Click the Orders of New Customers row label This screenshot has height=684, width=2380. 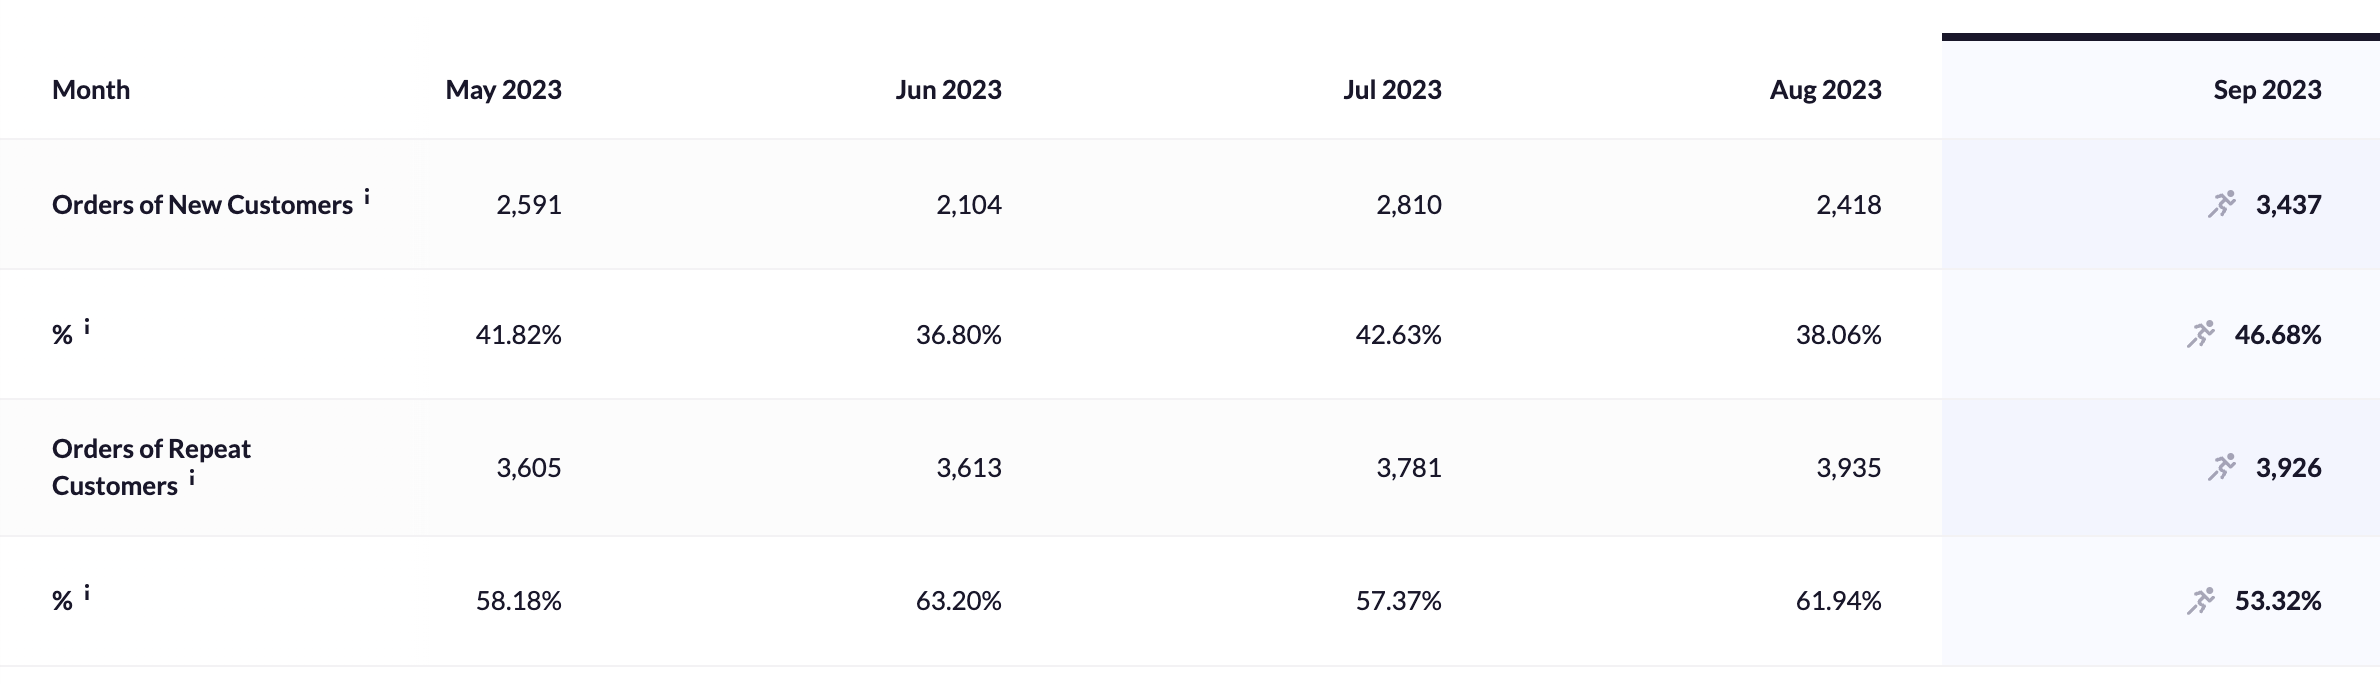click(202, 205)
